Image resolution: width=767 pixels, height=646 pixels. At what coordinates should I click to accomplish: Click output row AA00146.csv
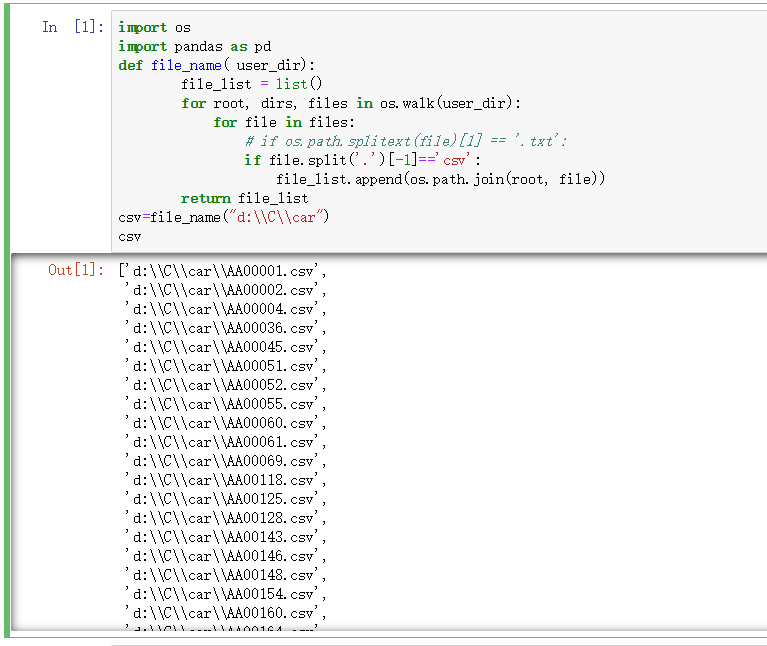click(x=226, y=556)
